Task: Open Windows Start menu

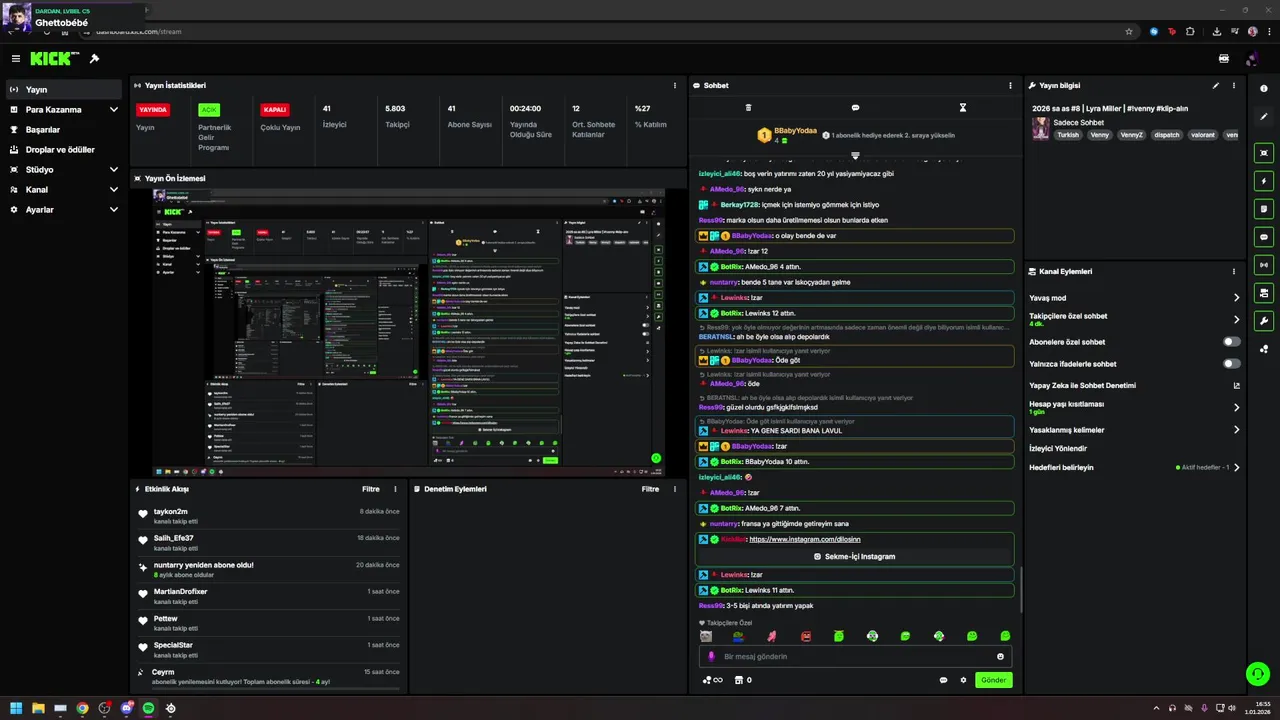Action: coord(16,708)
